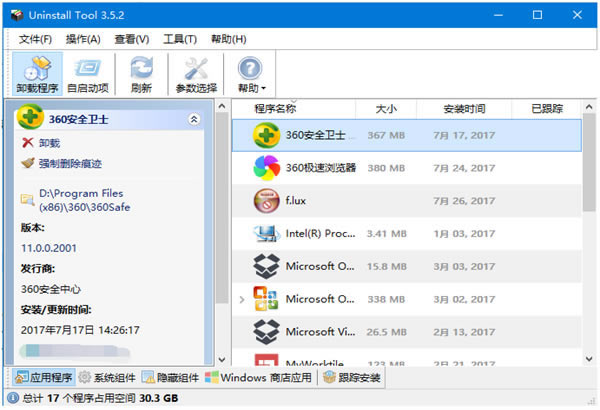Screen dimensions: 600x410
Task: Click the 帮助 help question mark icon
Action: click(x=250, y=69)
